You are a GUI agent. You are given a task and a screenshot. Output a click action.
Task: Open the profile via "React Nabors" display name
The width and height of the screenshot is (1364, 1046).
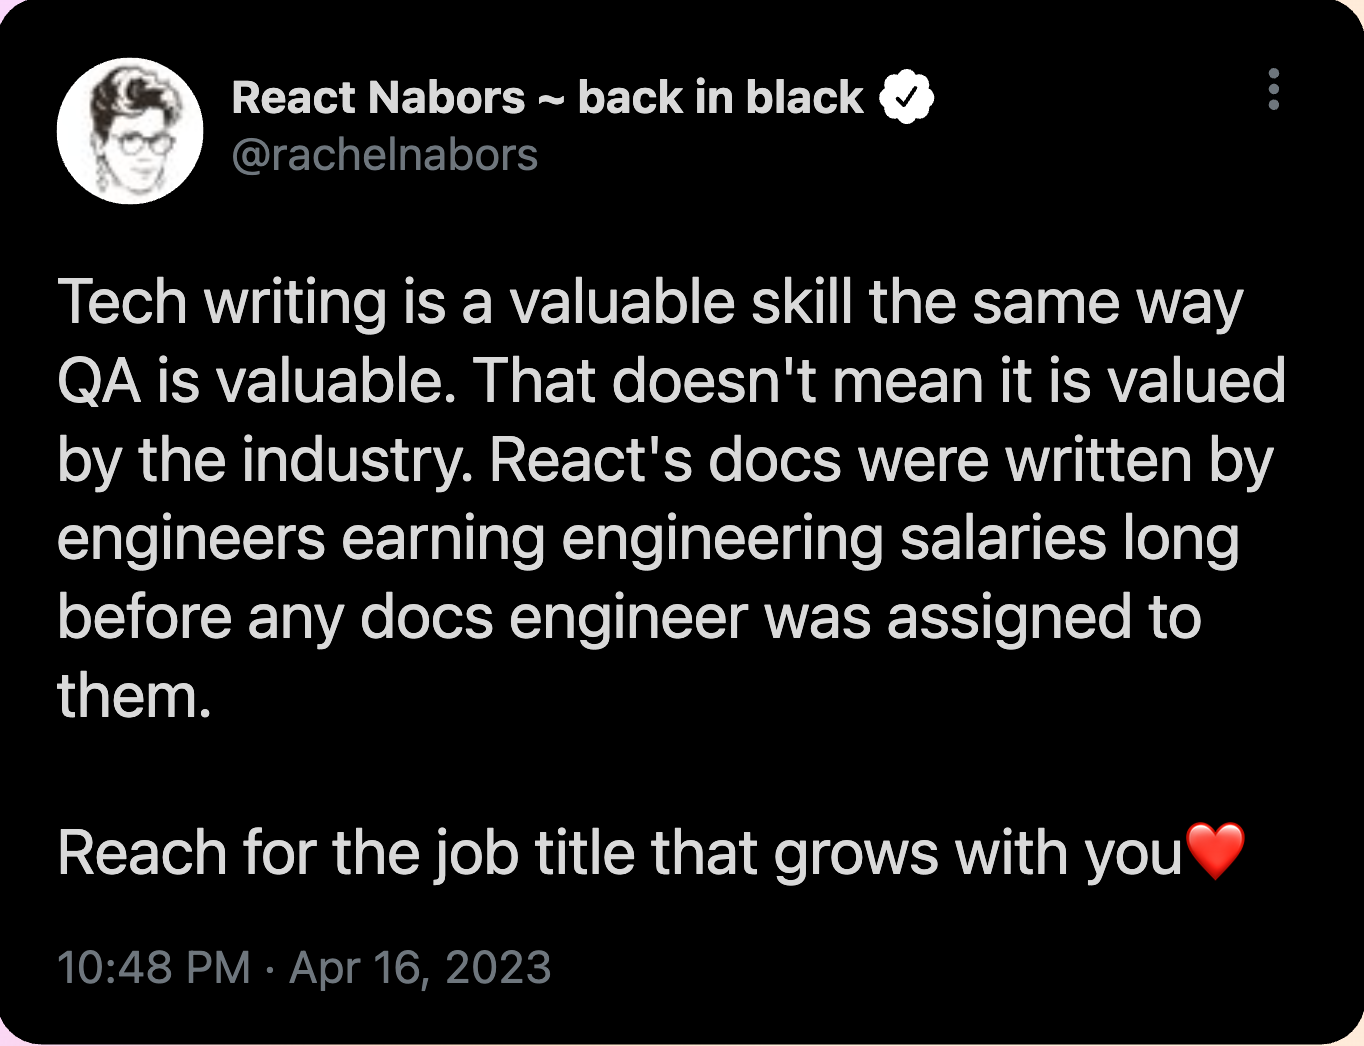[x=378, y=98]
